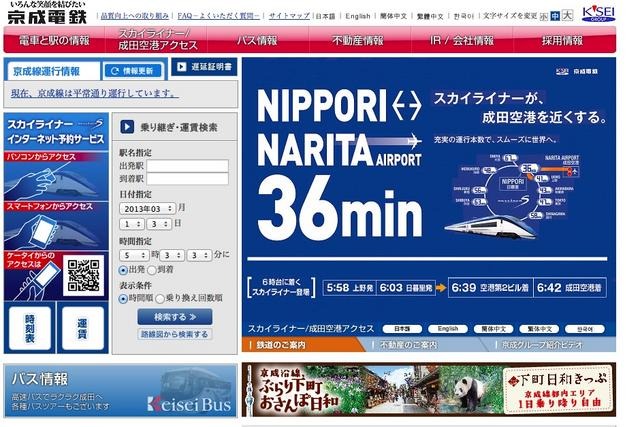Image resolution: width=640 pixels, height=427 pixels.
Task: Select access from smartphone option
Action: click(56, 225)
